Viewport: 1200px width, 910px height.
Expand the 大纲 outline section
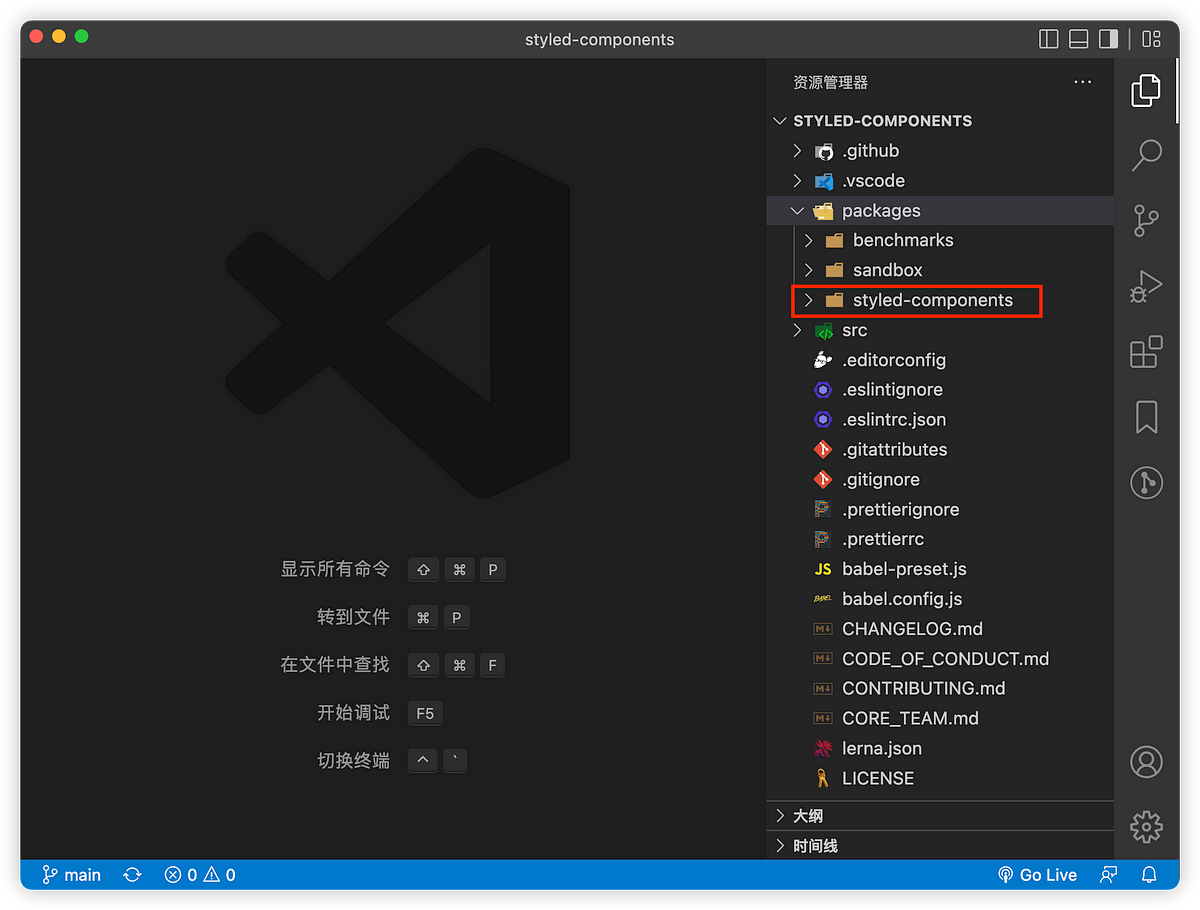(940, 816)
